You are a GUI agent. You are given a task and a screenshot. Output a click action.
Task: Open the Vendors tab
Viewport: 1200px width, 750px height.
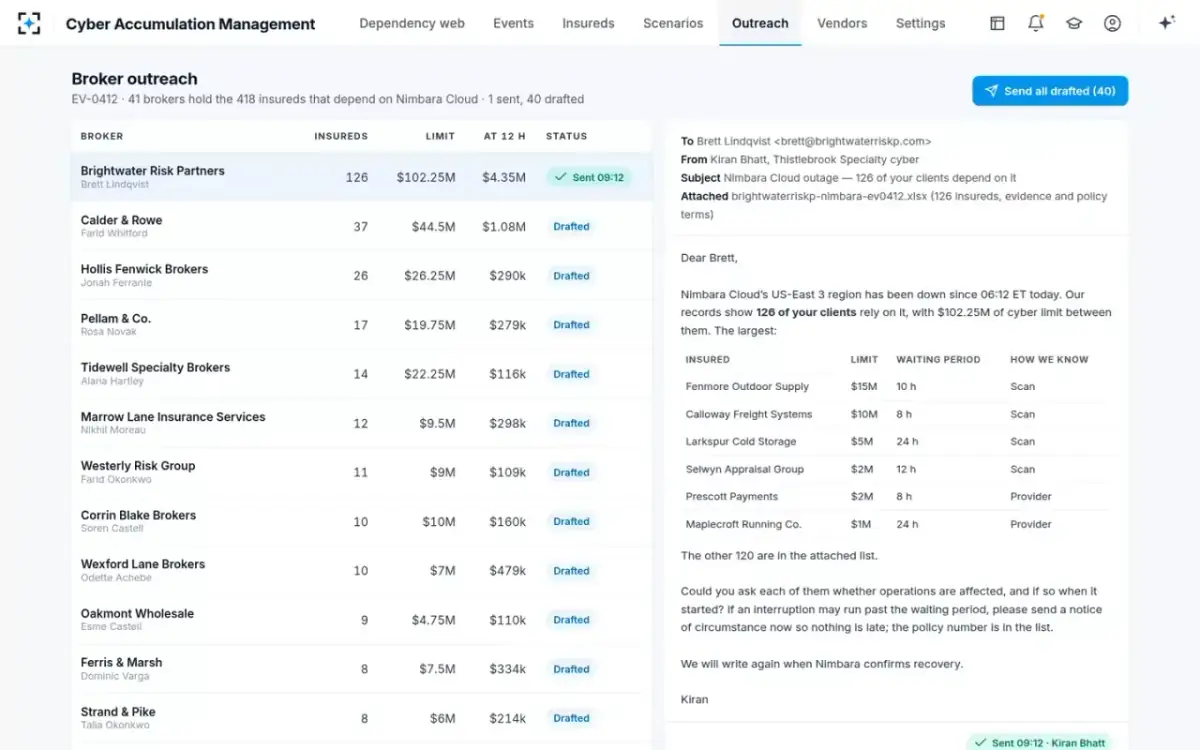click(842, 23)
